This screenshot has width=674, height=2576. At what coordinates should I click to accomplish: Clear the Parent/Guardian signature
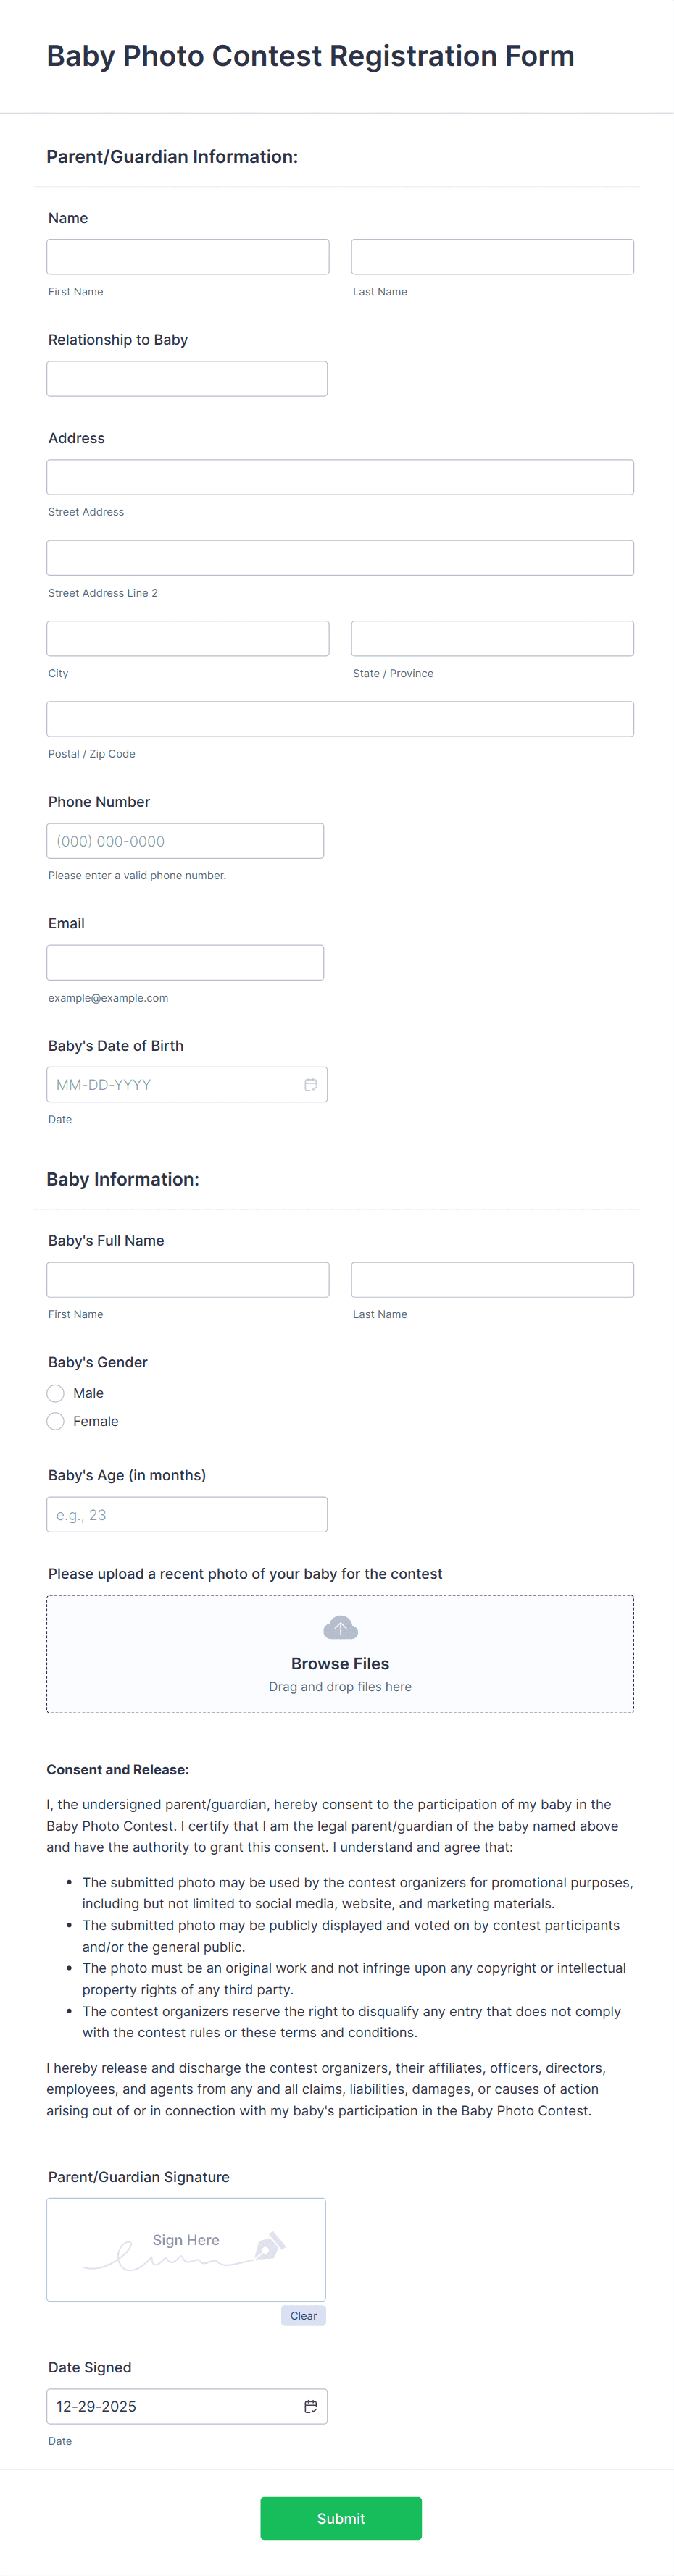click(303, 2315)
